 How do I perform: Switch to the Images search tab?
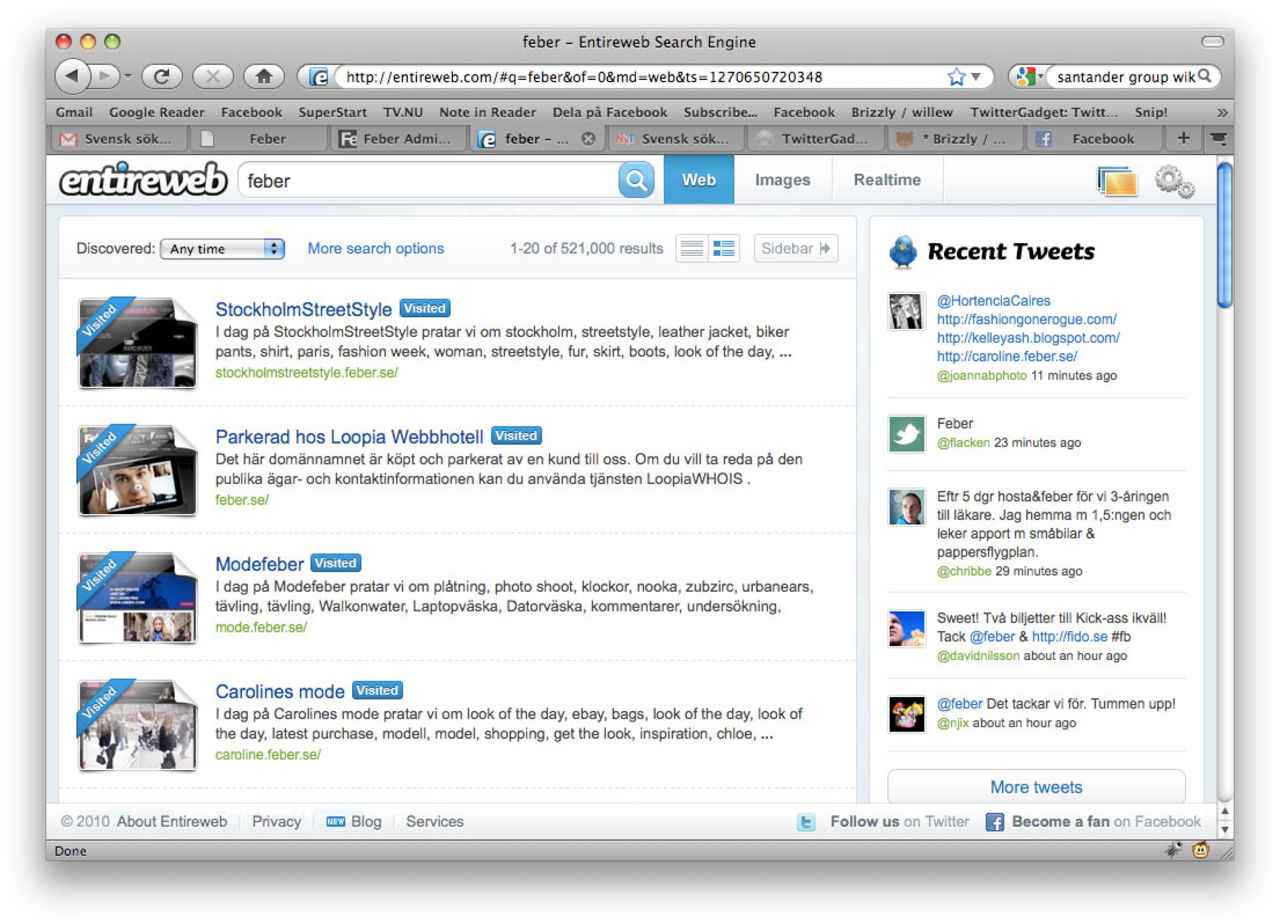(x=782, y=180)
